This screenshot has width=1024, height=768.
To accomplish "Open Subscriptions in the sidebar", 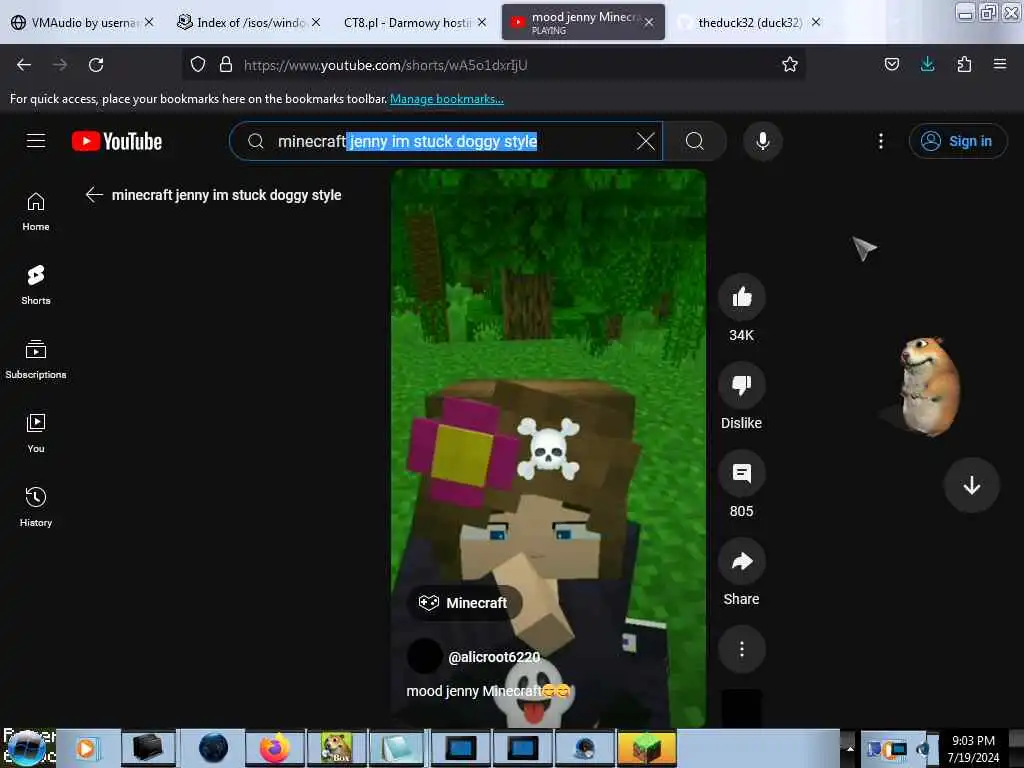I will point(36,359).
